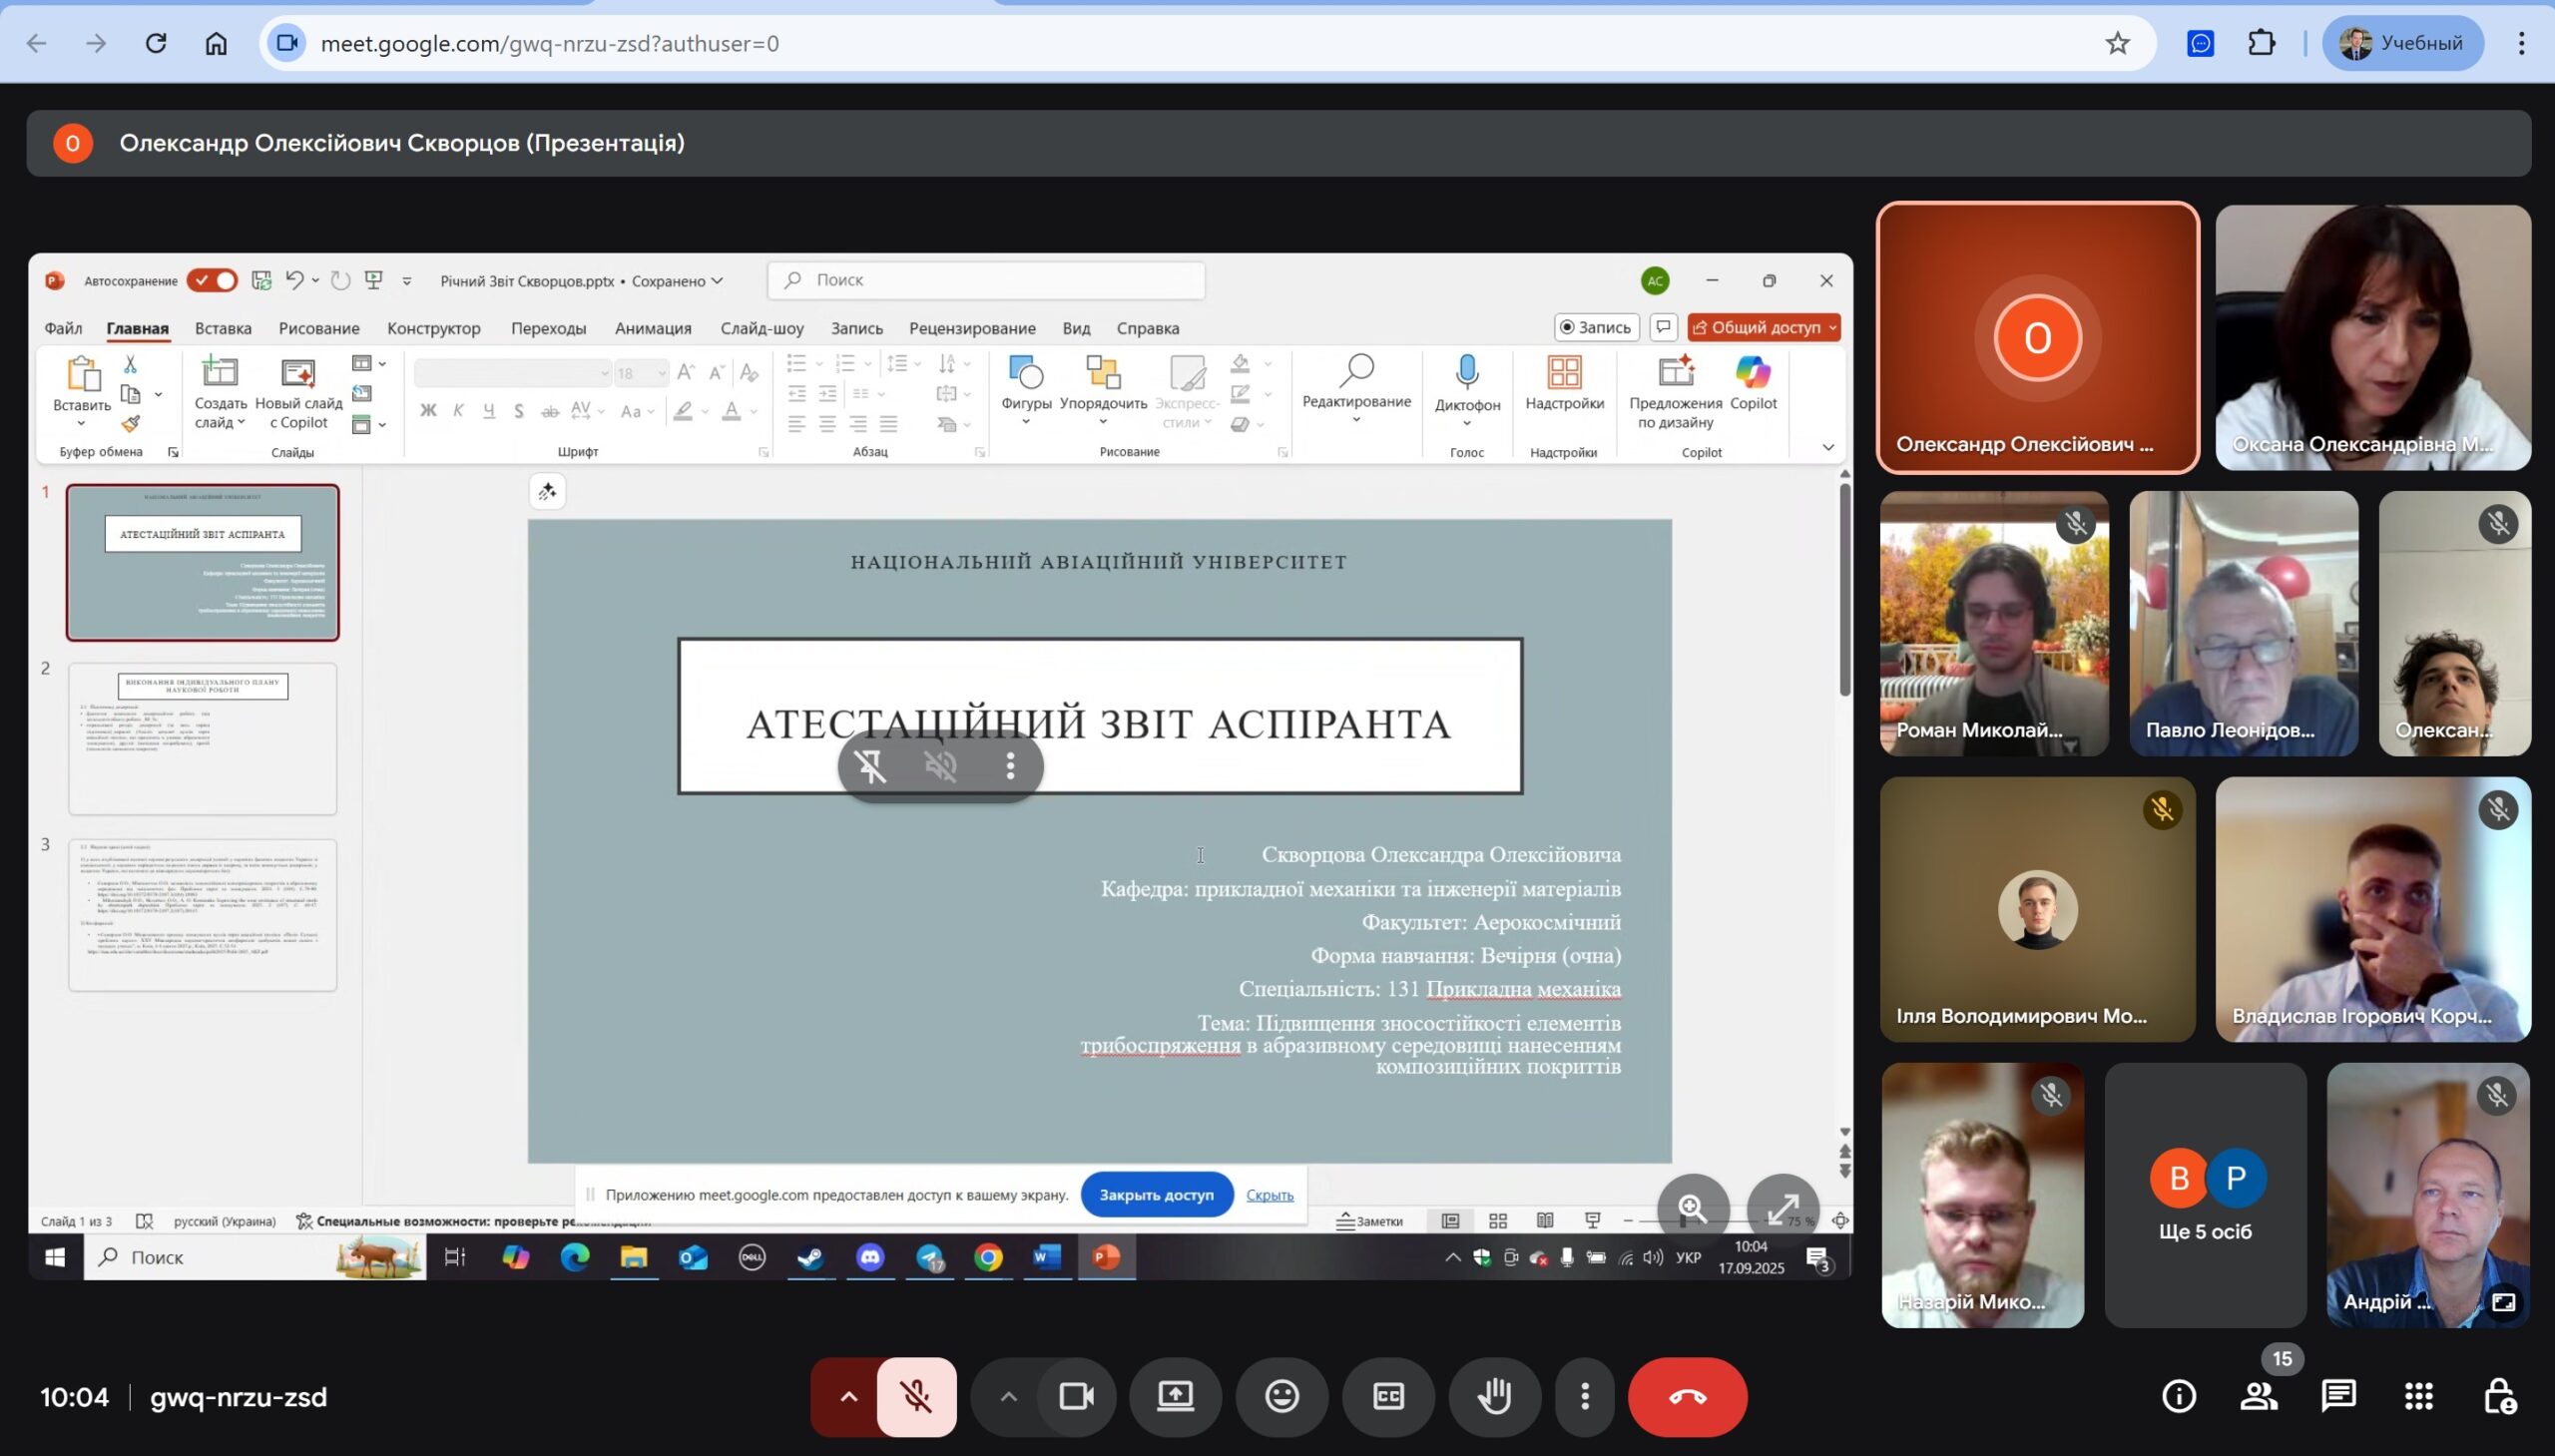Expand video settings arrow beside camera

pos(1008,1396)
